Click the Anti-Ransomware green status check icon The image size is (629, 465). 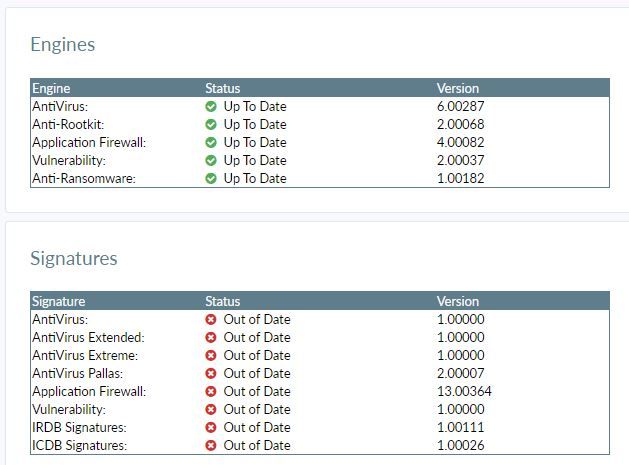tap(211, 178)
